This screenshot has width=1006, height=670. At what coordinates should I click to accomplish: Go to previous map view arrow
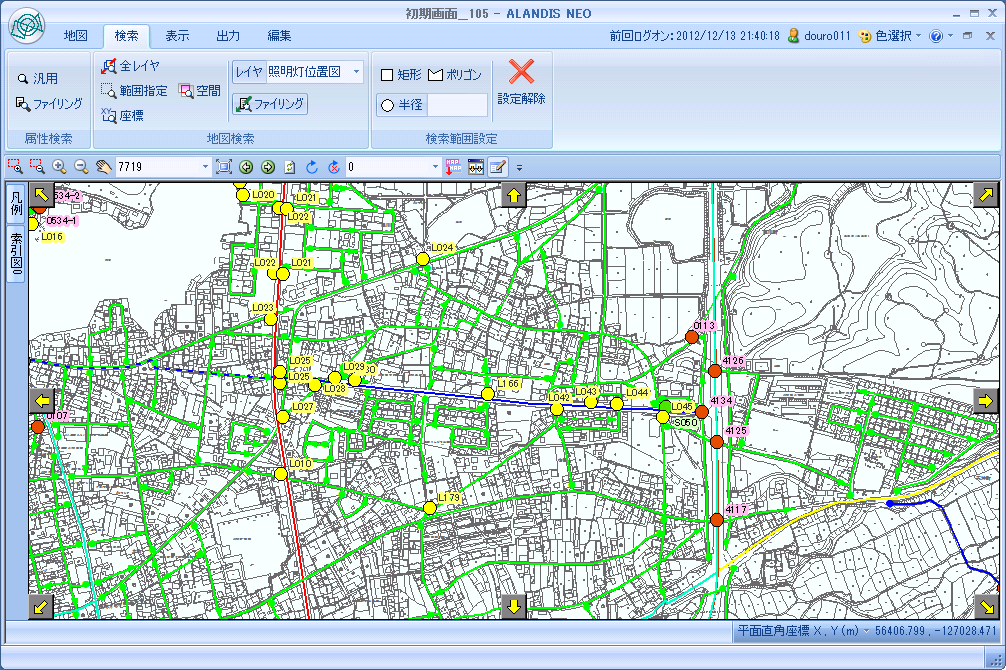(246, 167)
